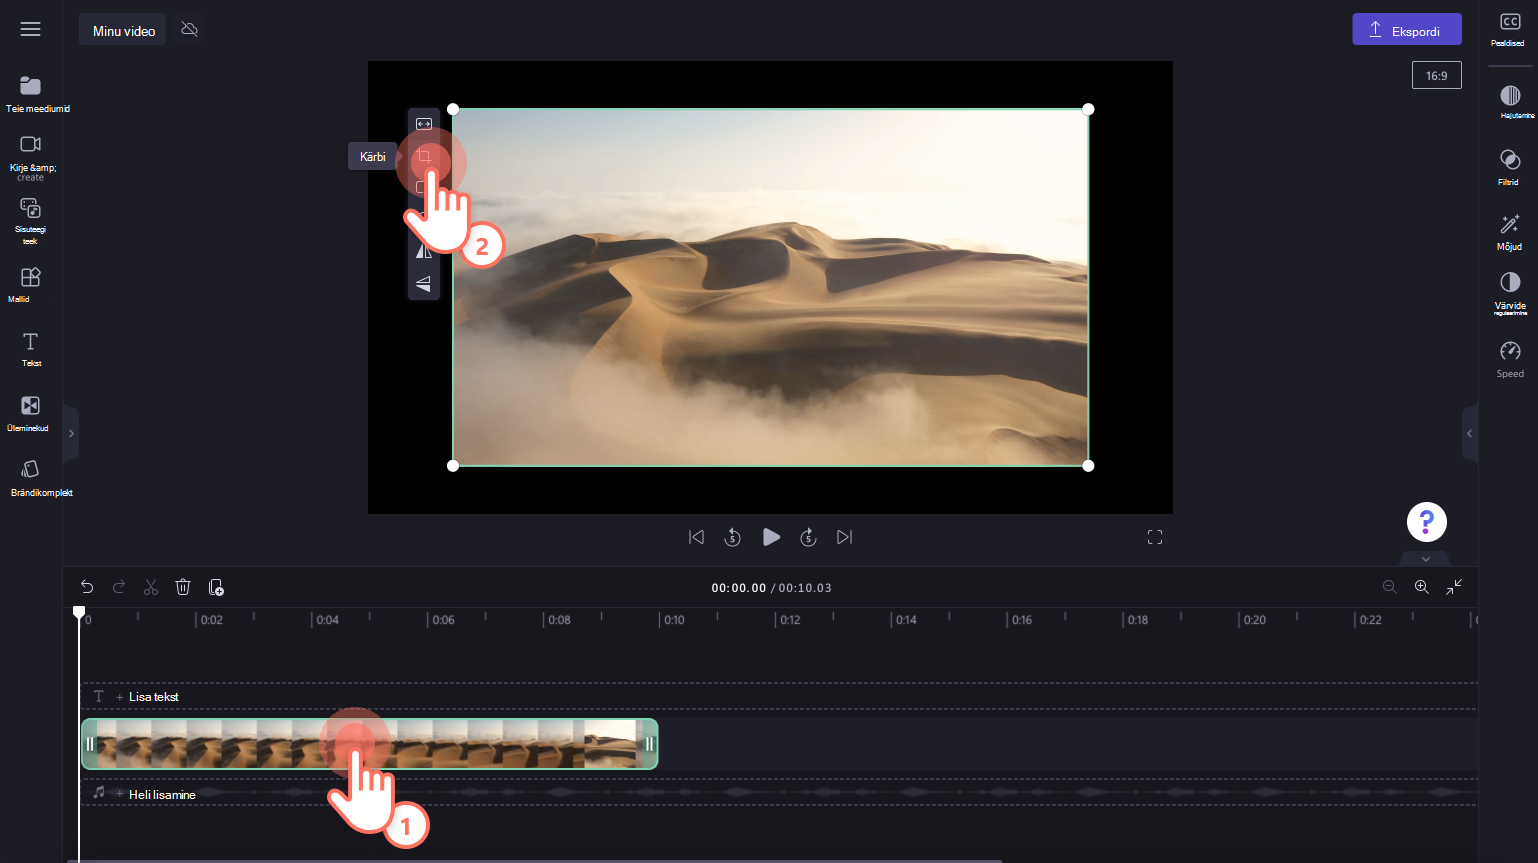Select the desert clip on timeline
1538x863 pixels.
pyautogui.click(x=369, y=744)
